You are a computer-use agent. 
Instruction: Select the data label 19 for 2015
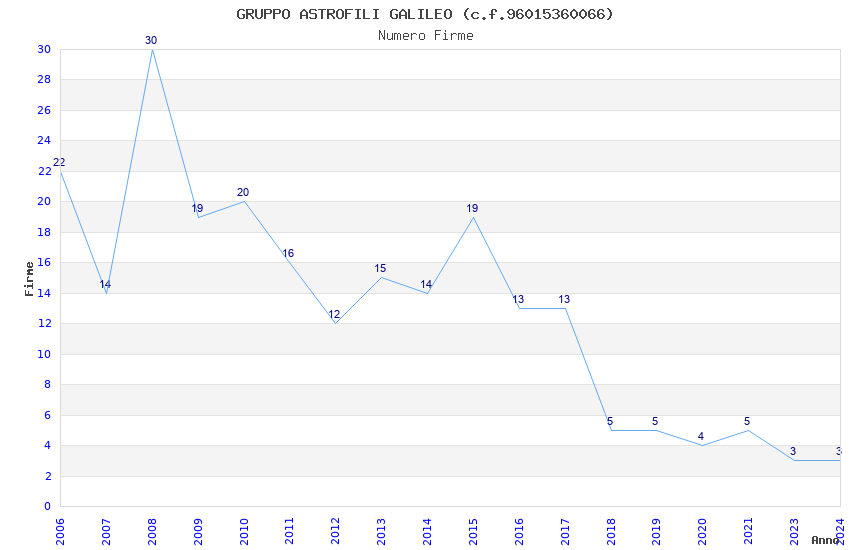[x=472, y=209]
